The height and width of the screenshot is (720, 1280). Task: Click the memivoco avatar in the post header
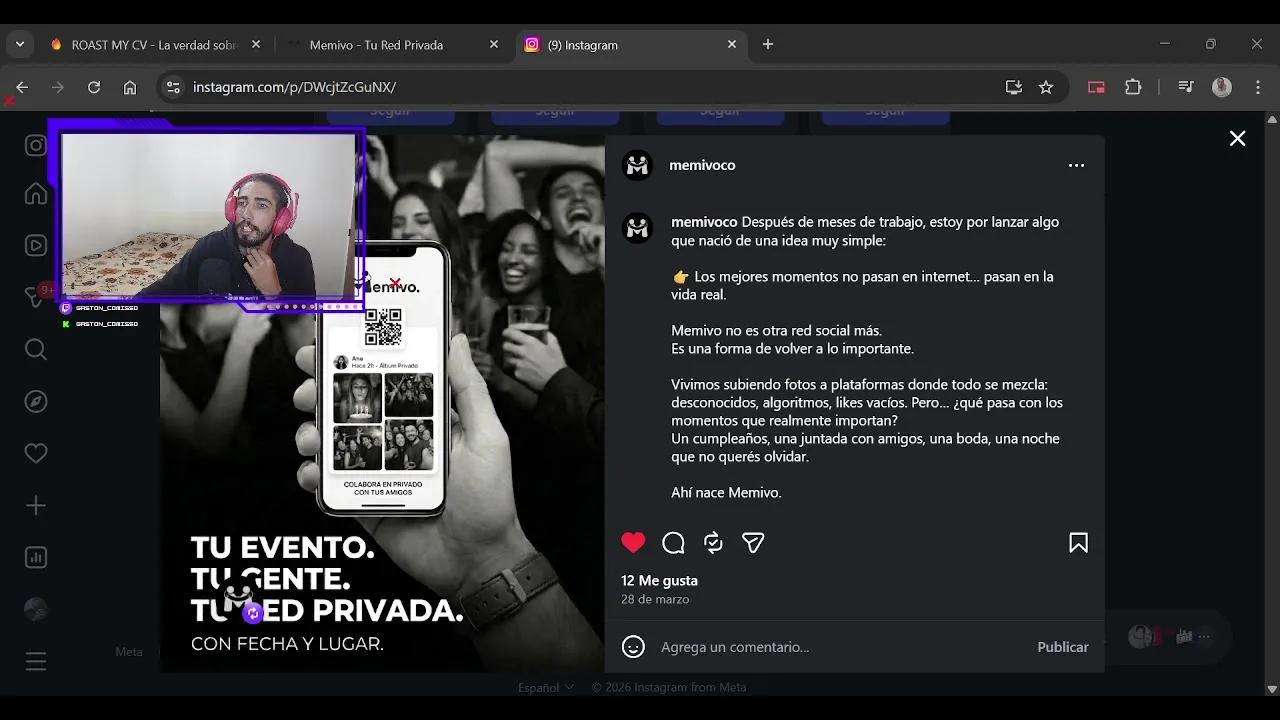637,165
